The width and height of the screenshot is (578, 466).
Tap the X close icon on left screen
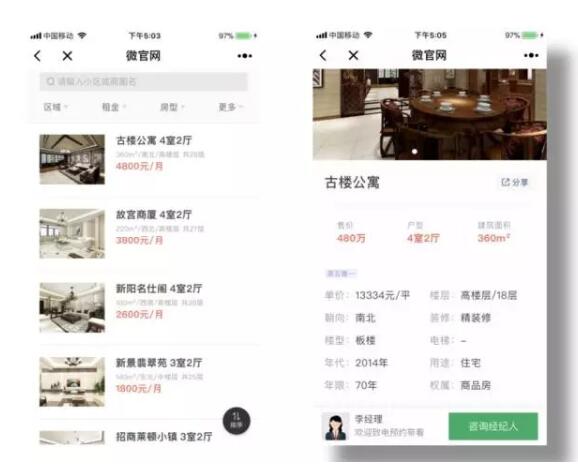(67, 56)
